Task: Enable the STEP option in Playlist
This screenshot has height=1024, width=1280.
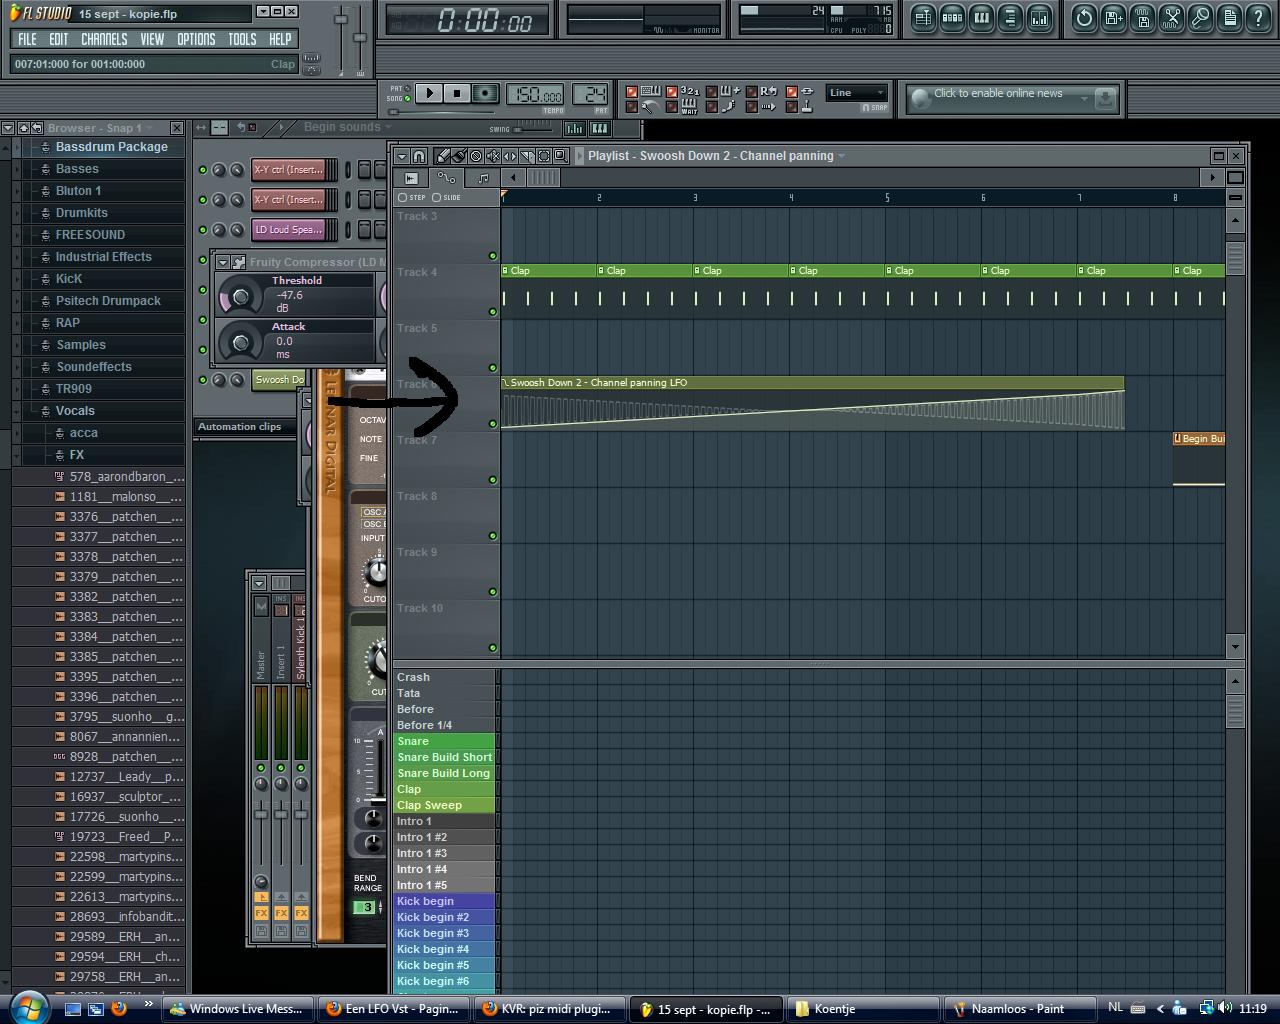Action: tap(403, 197)
